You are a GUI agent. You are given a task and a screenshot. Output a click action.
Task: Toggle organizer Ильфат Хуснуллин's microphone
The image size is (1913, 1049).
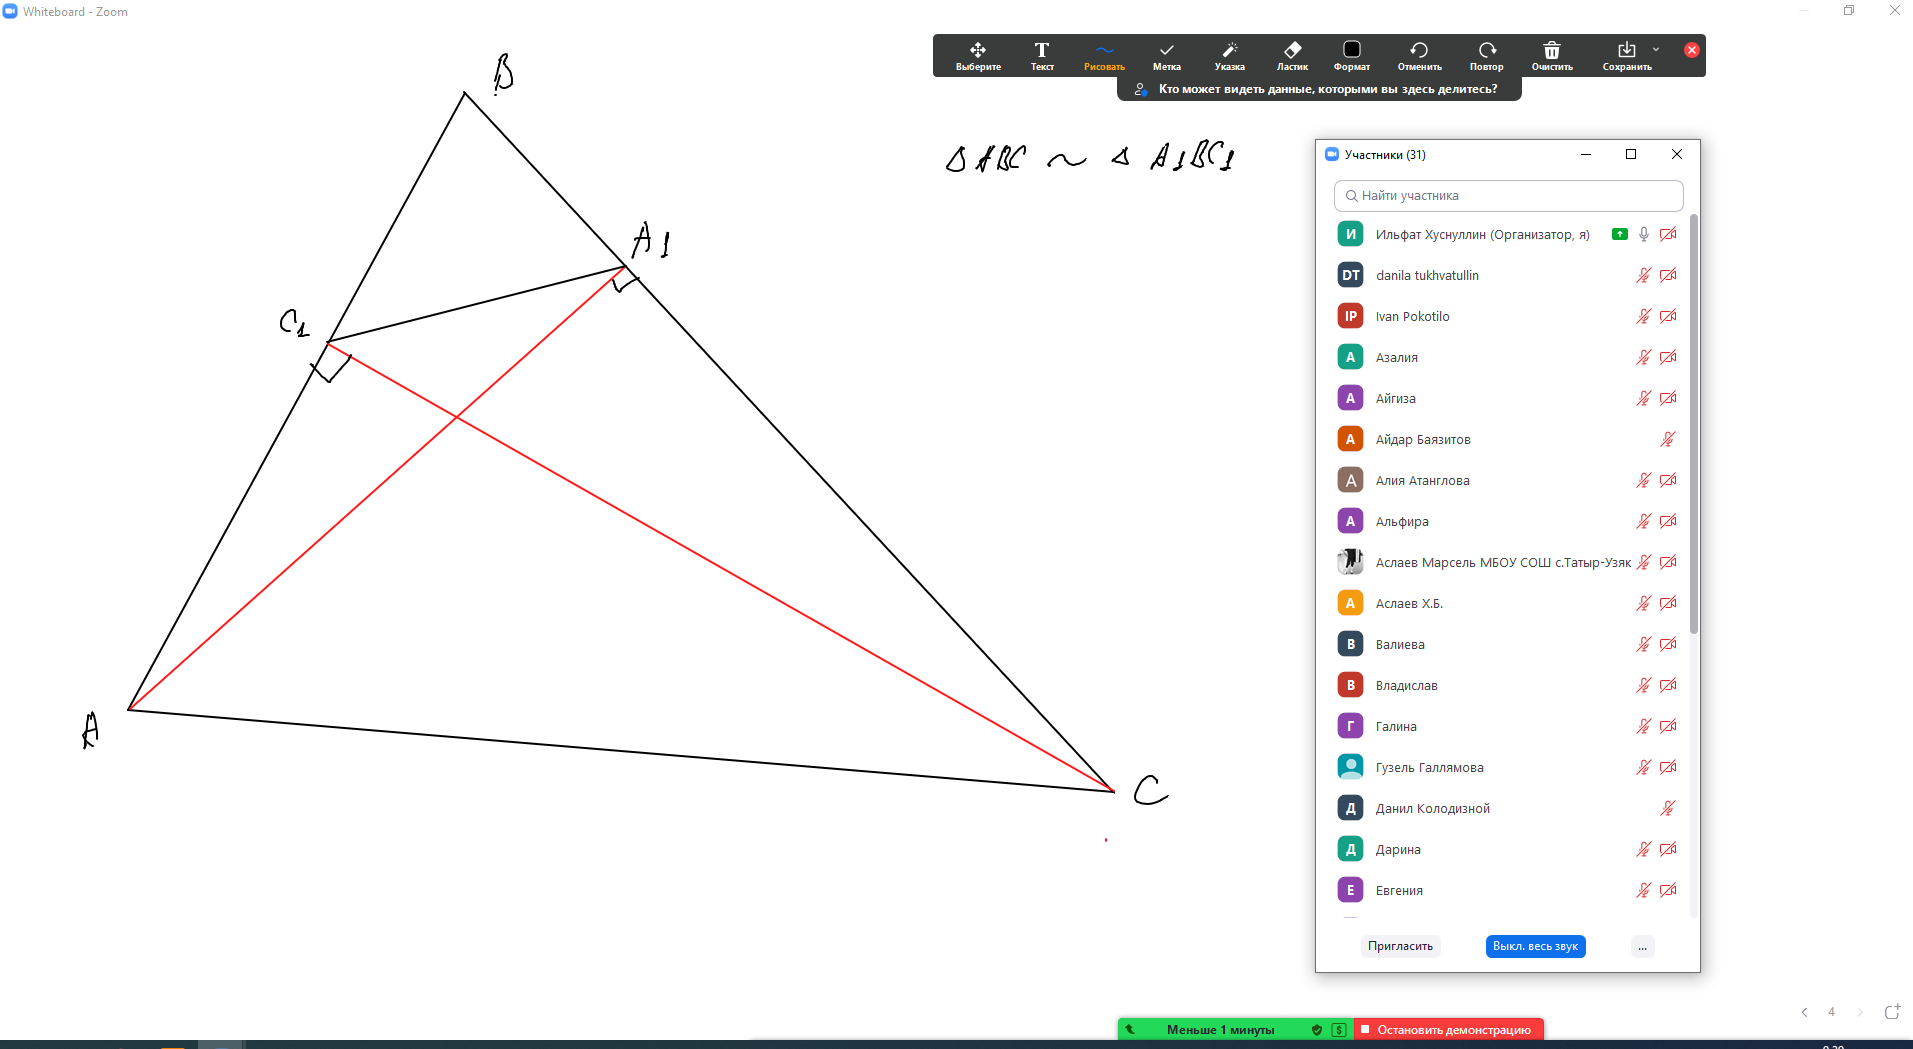[x=1643, y=234]
